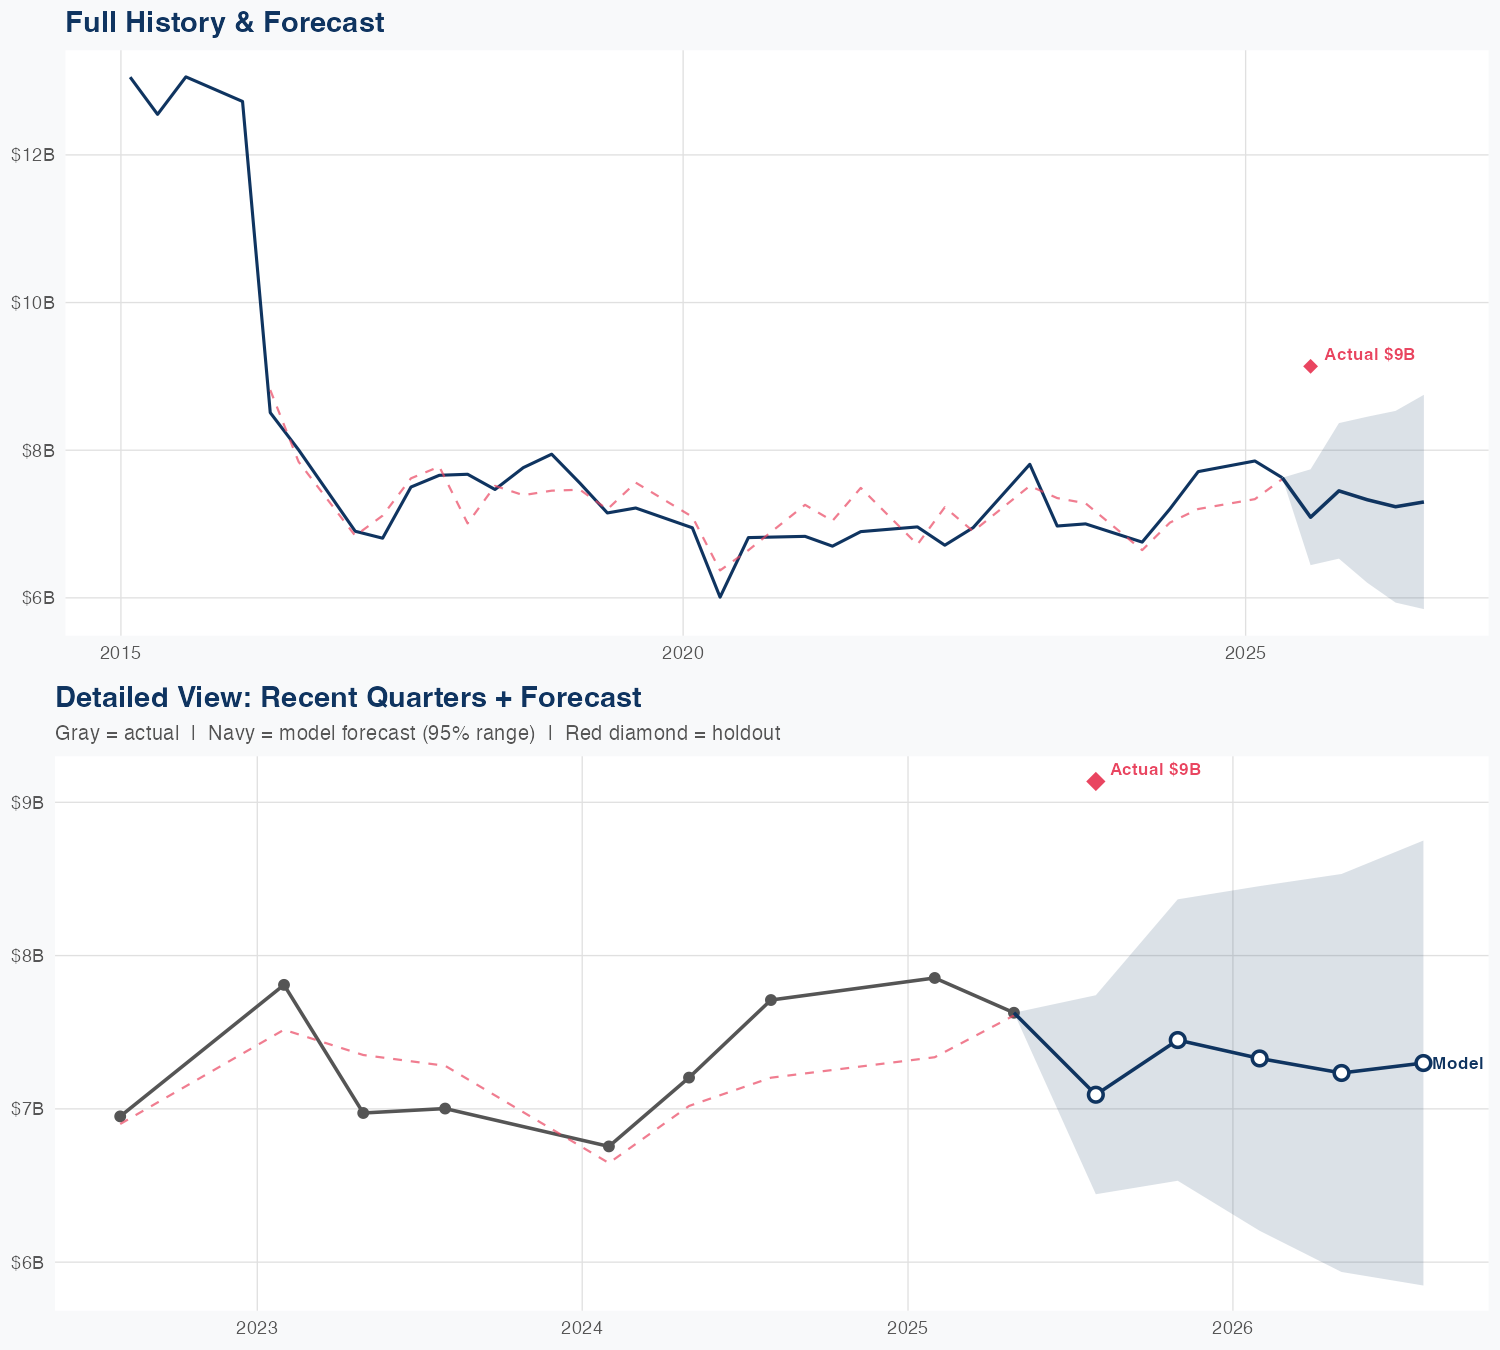Click the "Actual $9B" label in the detailed view
Viewport: 1500px width, 1350px height.
pyautogui.click(x=1155, y=770)
